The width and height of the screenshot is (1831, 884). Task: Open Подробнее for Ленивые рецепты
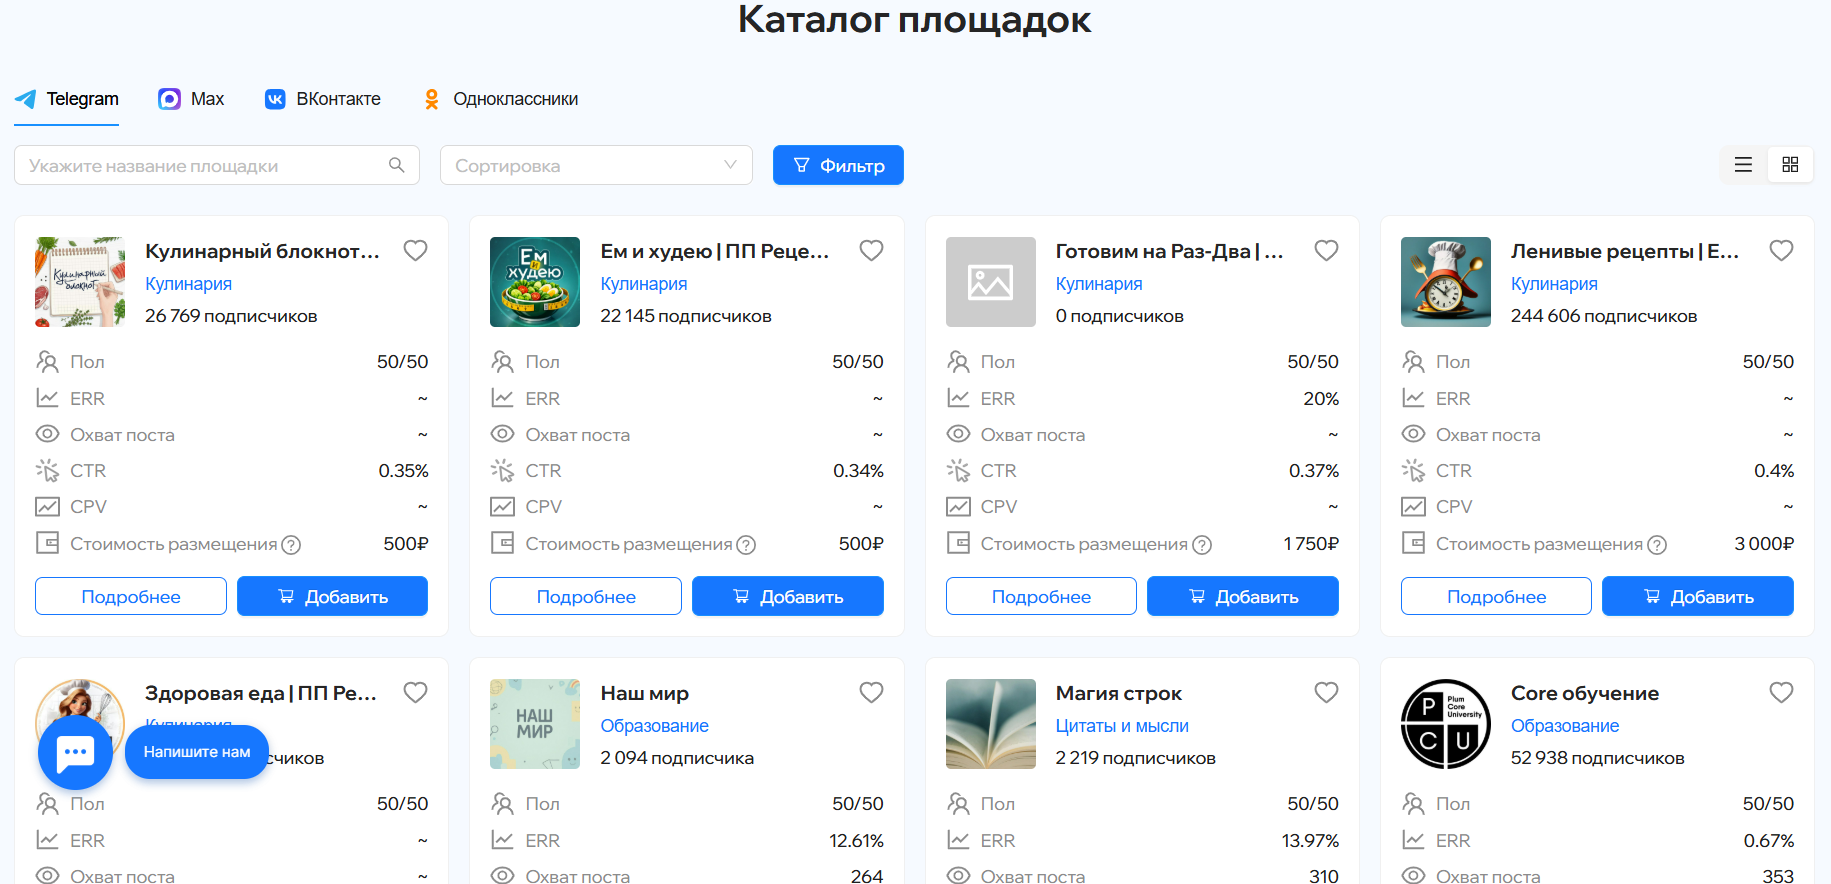1496,596
